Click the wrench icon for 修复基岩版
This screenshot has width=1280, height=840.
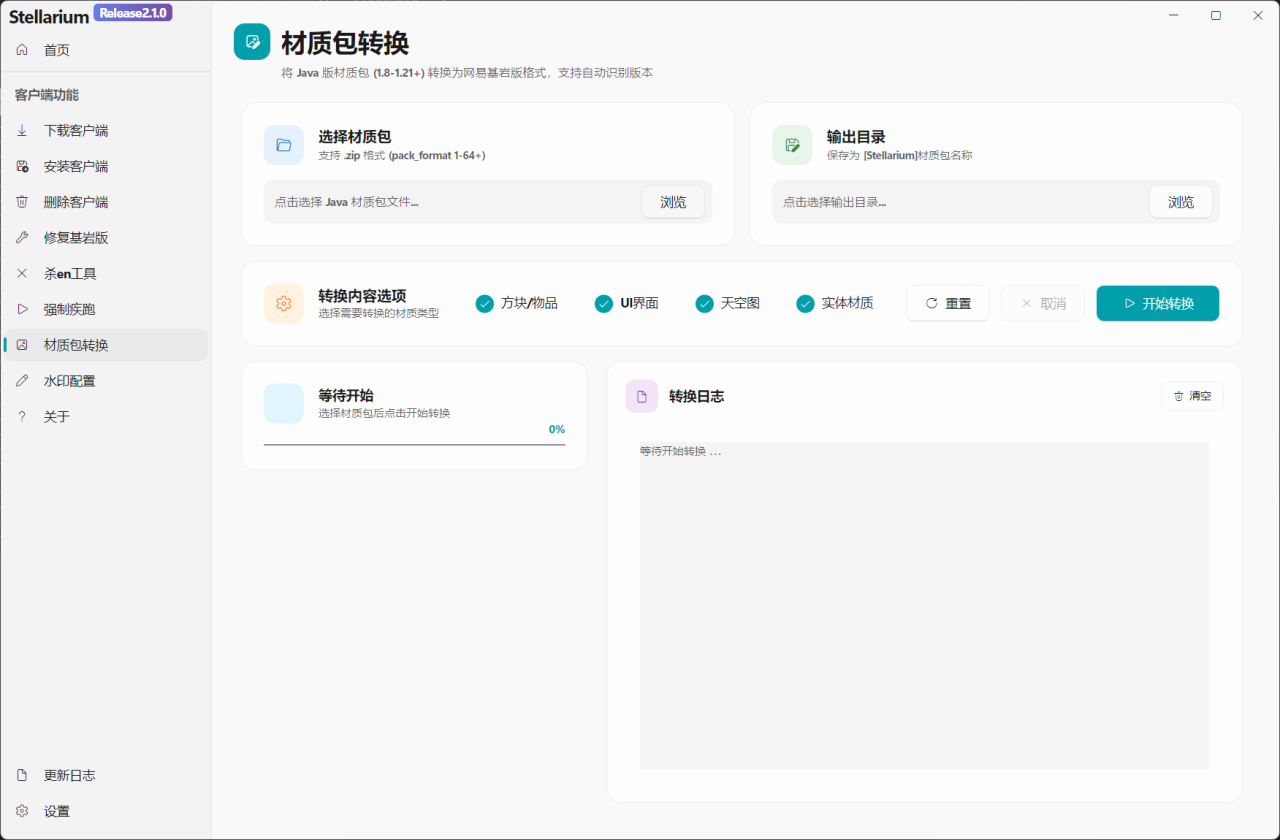pyautogui.click(x=22, y=238)
